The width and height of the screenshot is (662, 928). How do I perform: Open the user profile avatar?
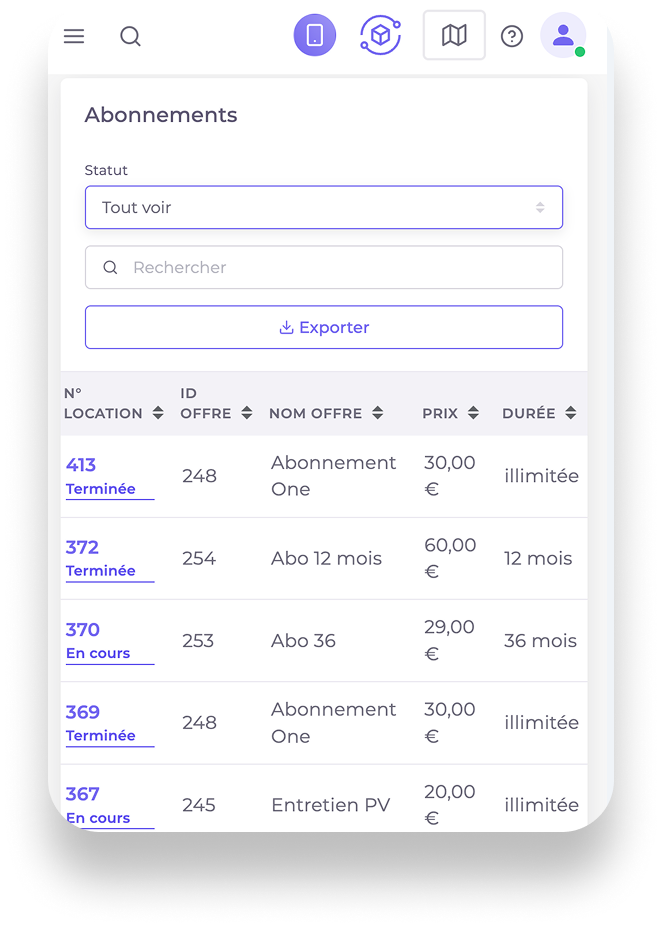563,36
